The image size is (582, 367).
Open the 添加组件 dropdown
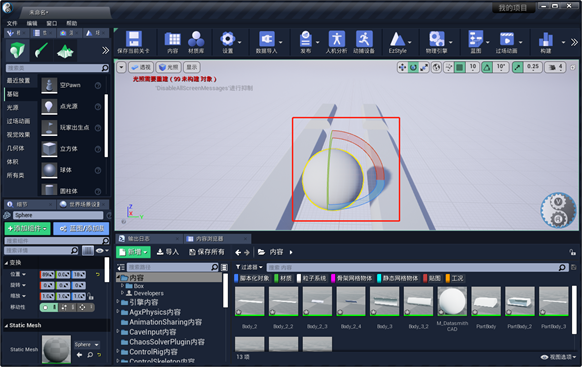pyautogui.click(x=27, y=229)
